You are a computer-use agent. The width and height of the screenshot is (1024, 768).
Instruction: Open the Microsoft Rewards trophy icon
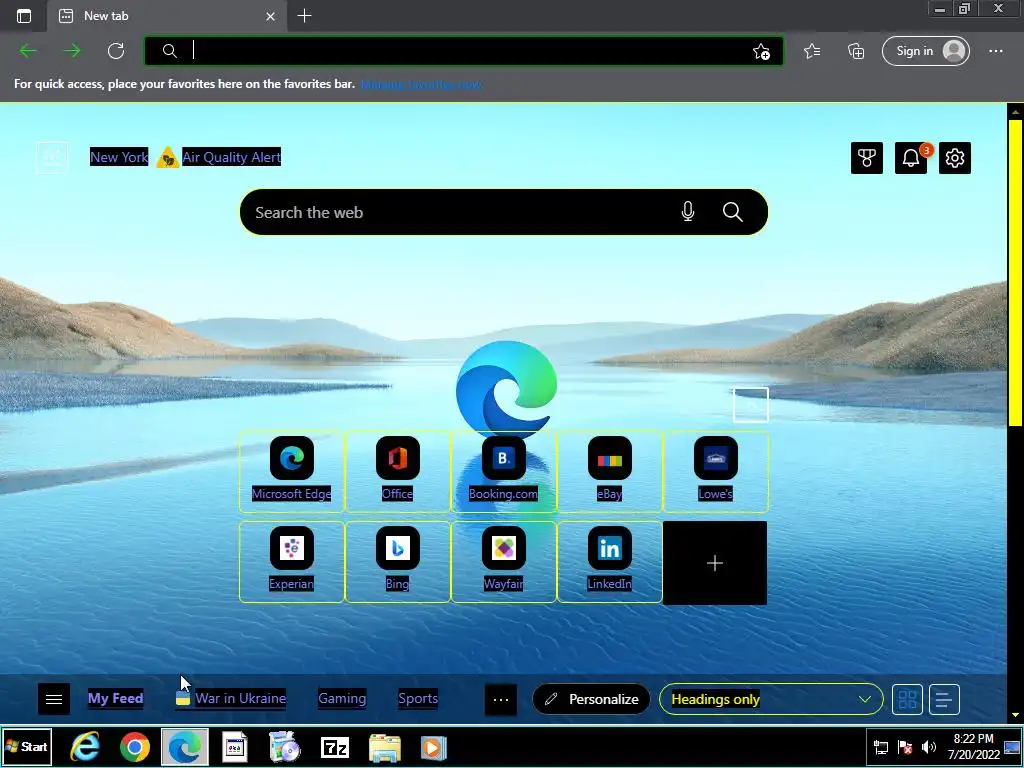pos(867,158)
